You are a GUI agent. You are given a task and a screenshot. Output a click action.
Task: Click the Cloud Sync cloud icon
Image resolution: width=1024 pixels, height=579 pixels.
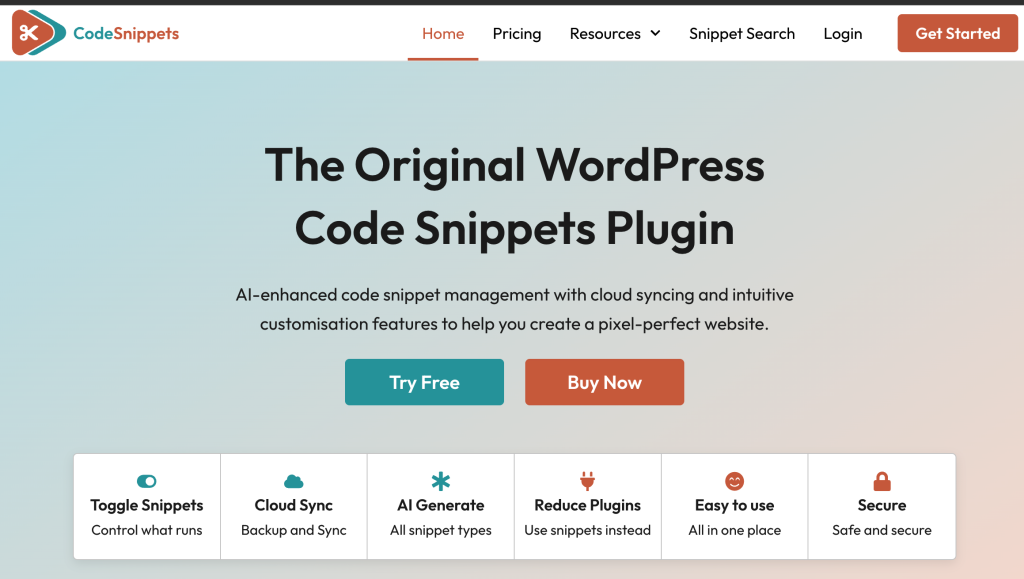pyautogui.click(x=293, y=481)
